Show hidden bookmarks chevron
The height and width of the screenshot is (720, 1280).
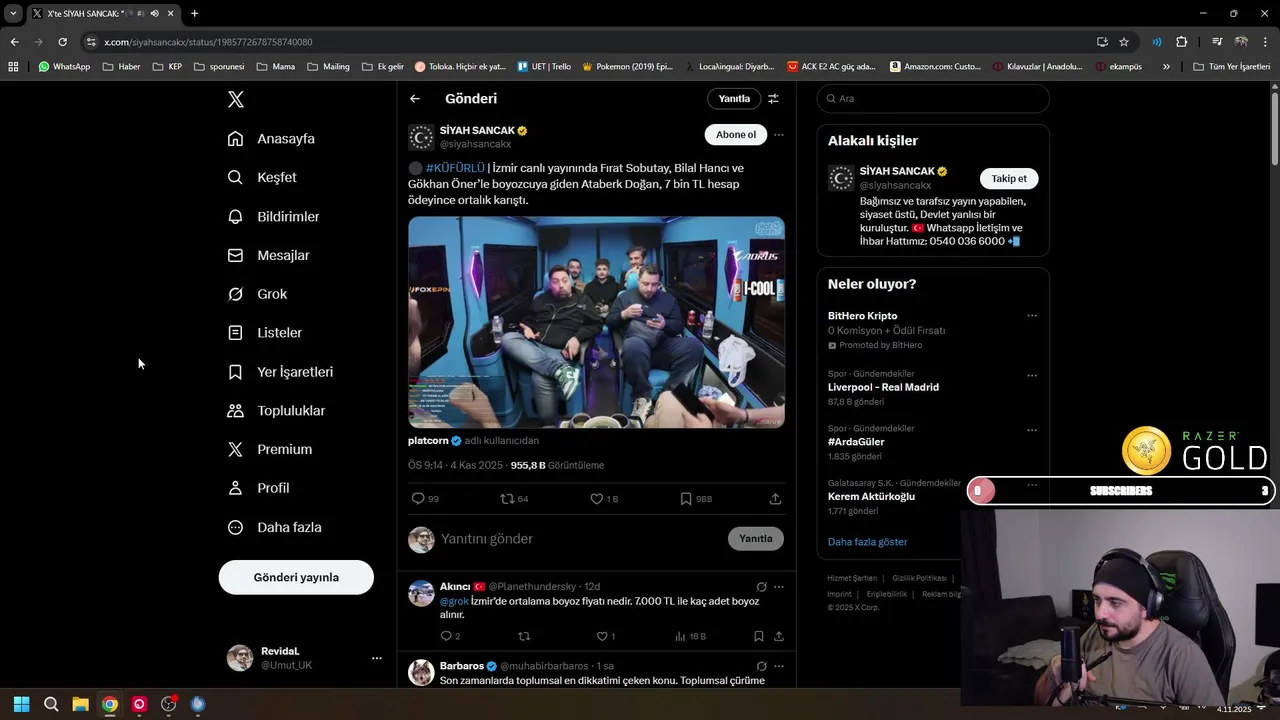click(x=1166, y=67)
